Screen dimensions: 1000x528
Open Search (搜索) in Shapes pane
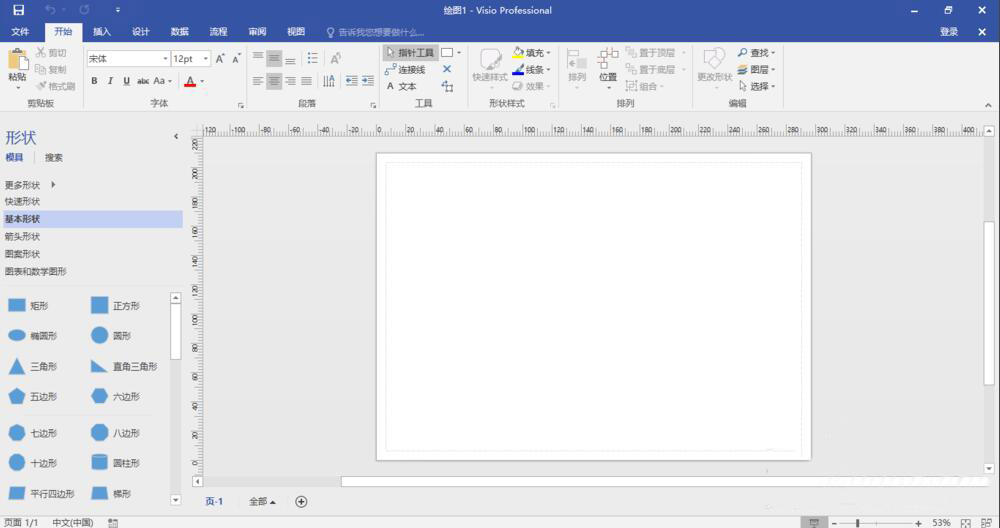point(54,158)
